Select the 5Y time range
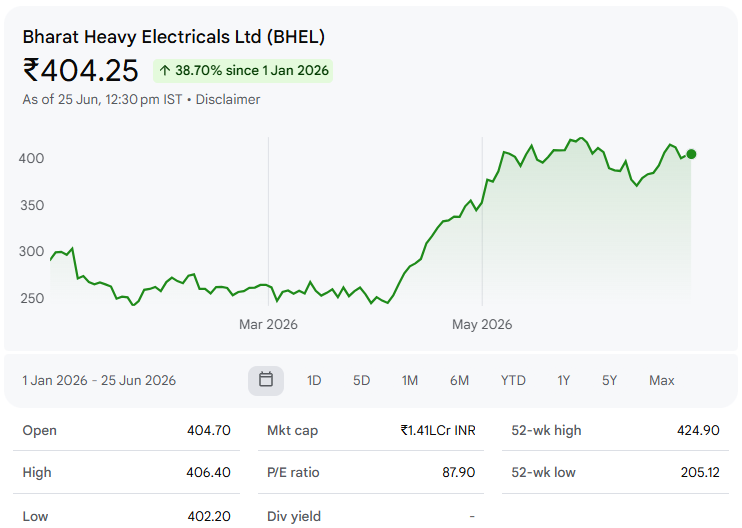 tap(610, 380)
